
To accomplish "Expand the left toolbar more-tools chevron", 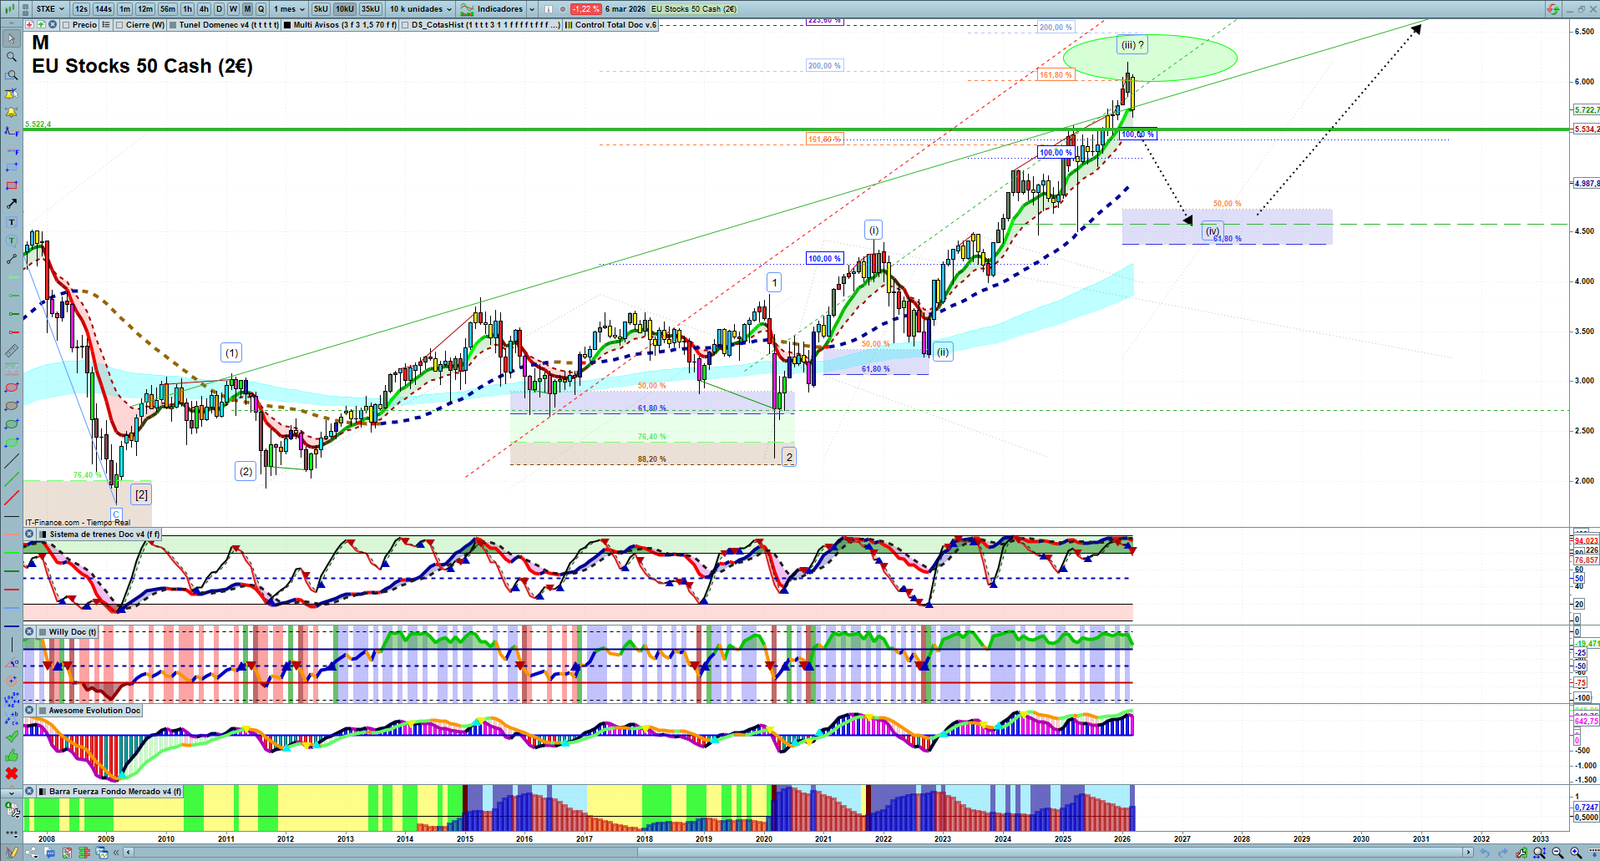I will pos(11,793).
